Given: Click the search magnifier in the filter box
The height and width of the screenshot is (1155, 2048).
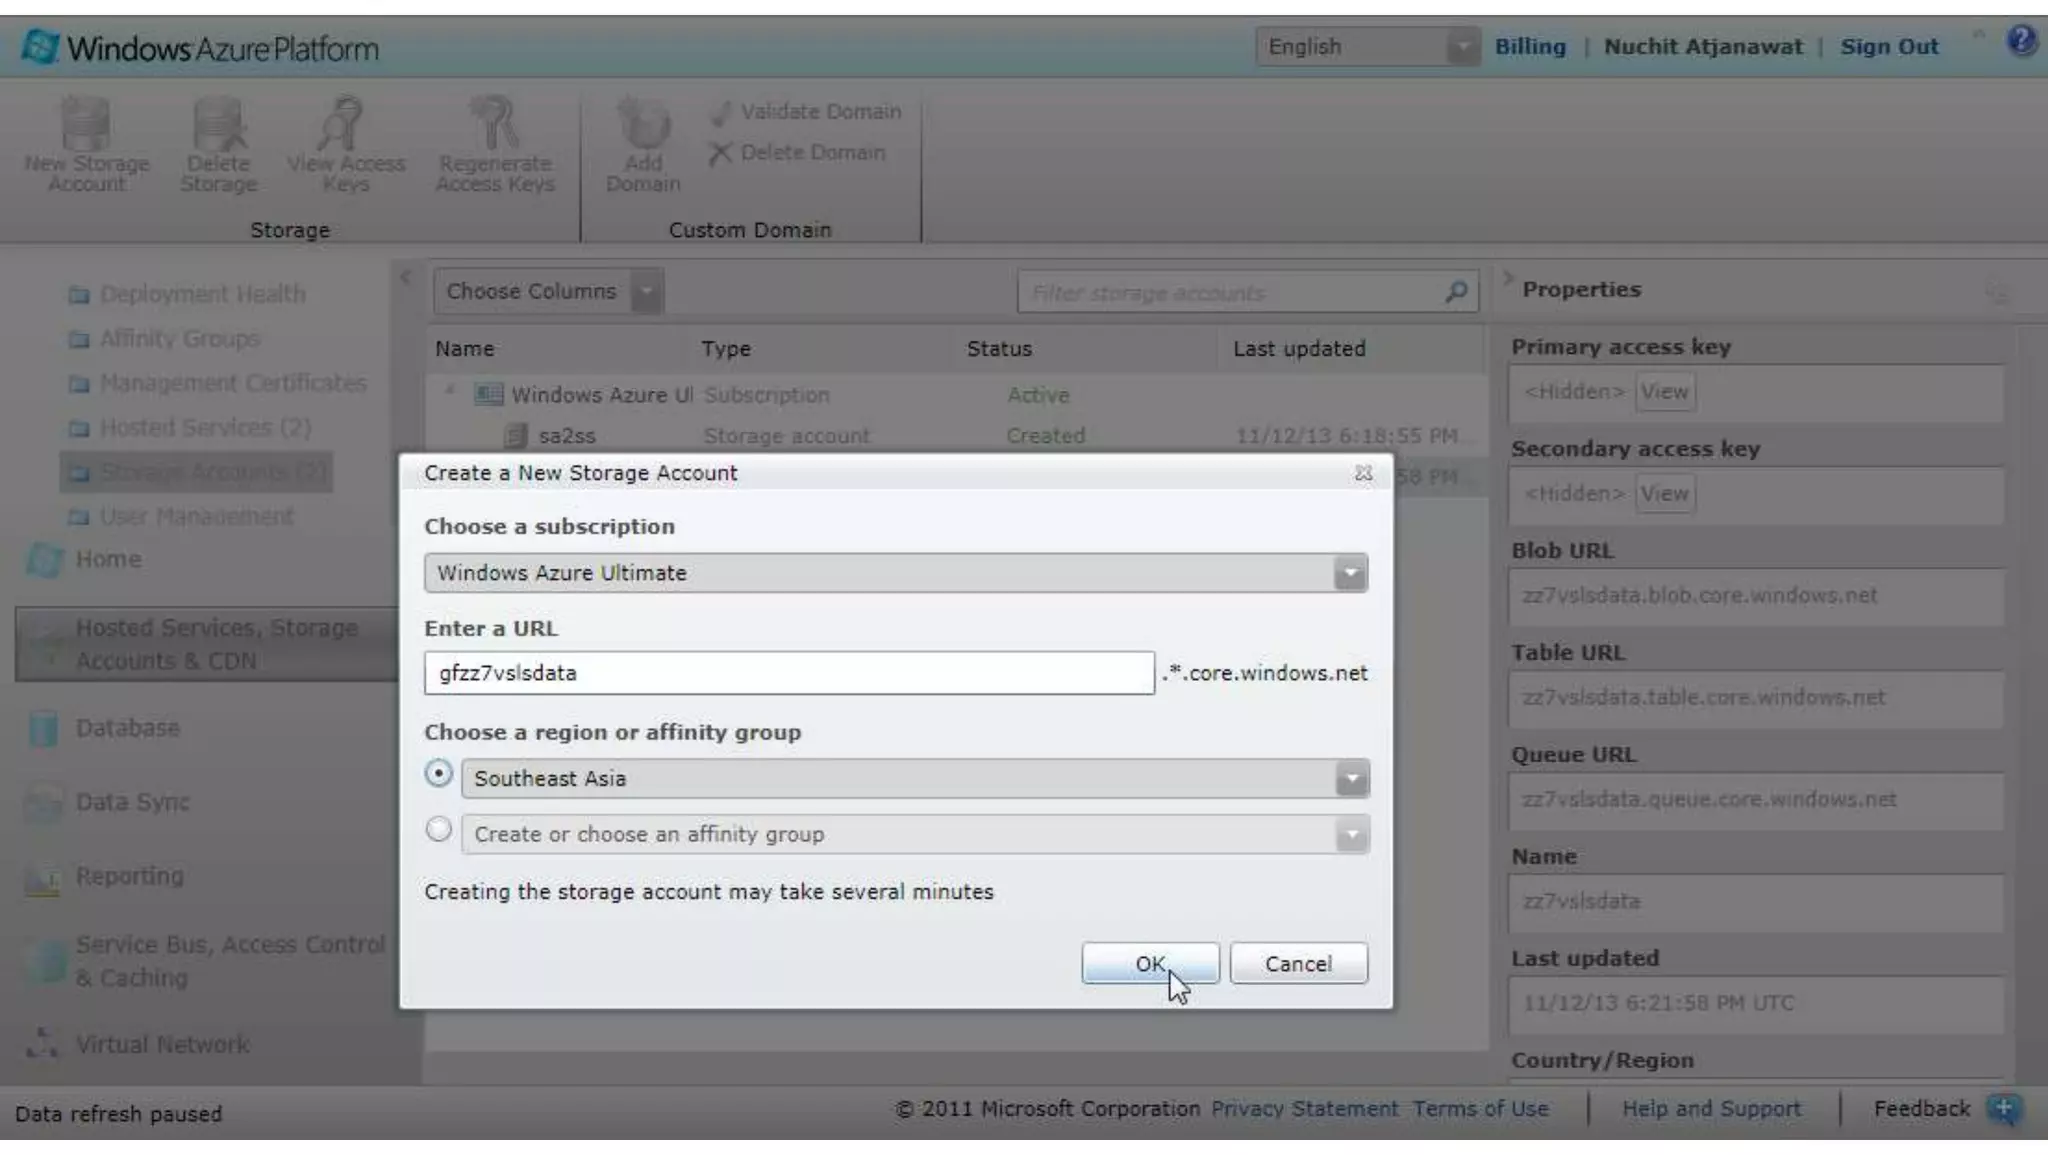Looking at the screenshot, I should click(x=1456, y=292).
